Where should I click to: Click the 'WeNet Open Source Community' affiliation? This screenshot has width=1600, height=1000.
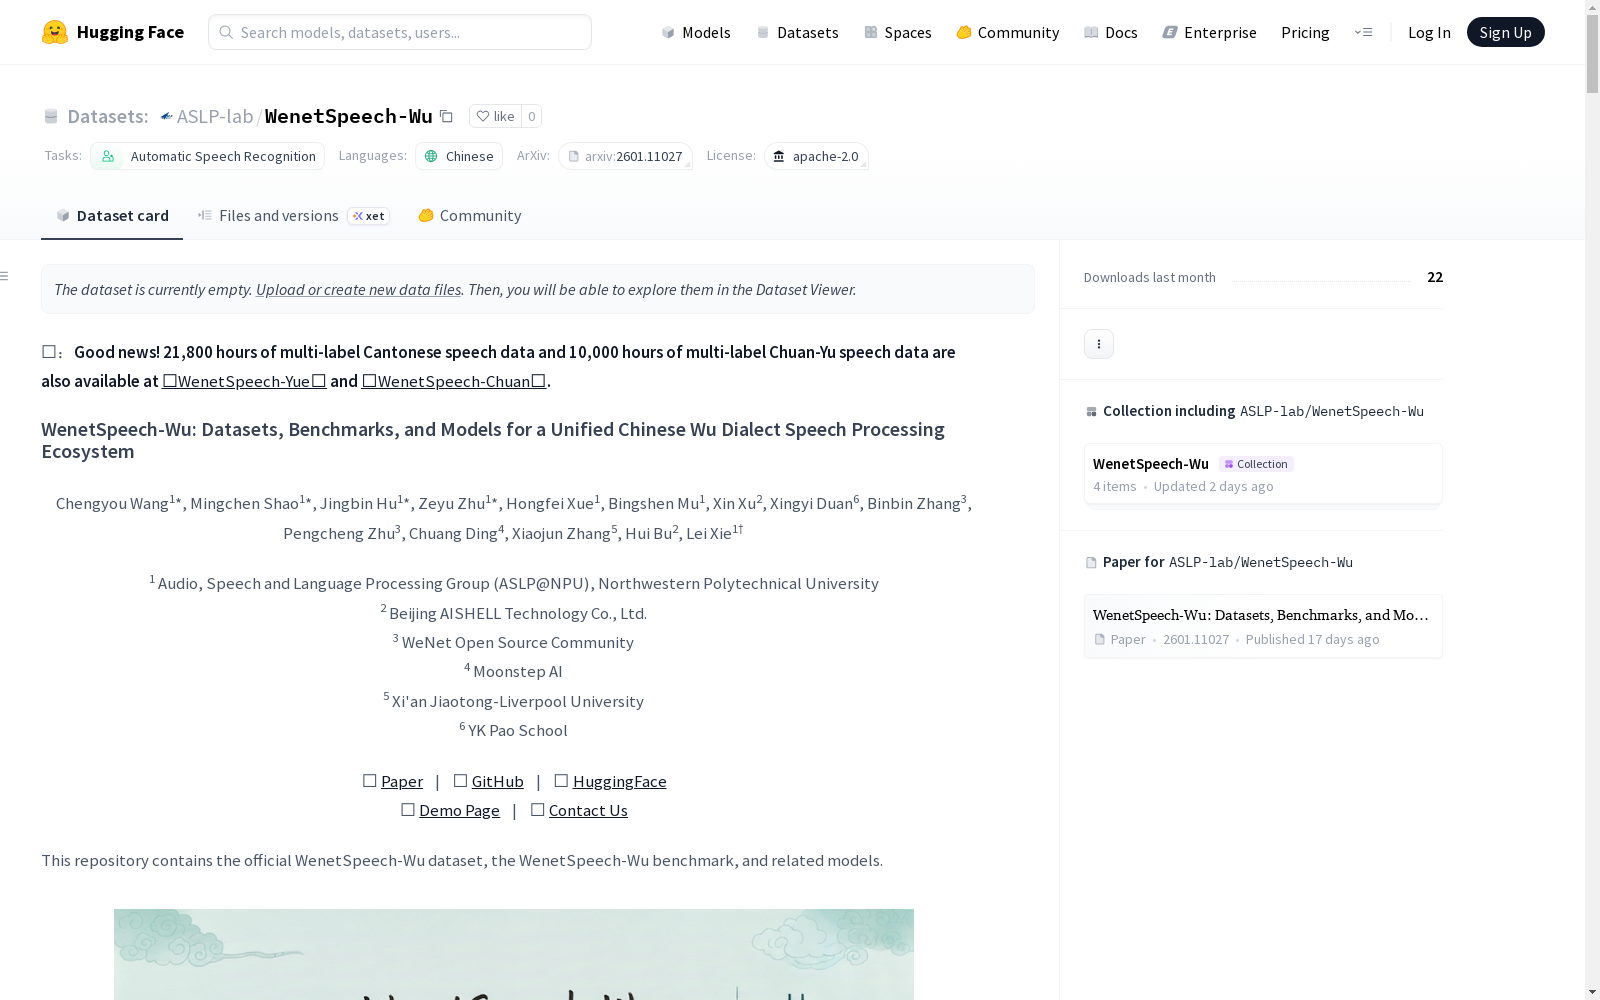518,642
